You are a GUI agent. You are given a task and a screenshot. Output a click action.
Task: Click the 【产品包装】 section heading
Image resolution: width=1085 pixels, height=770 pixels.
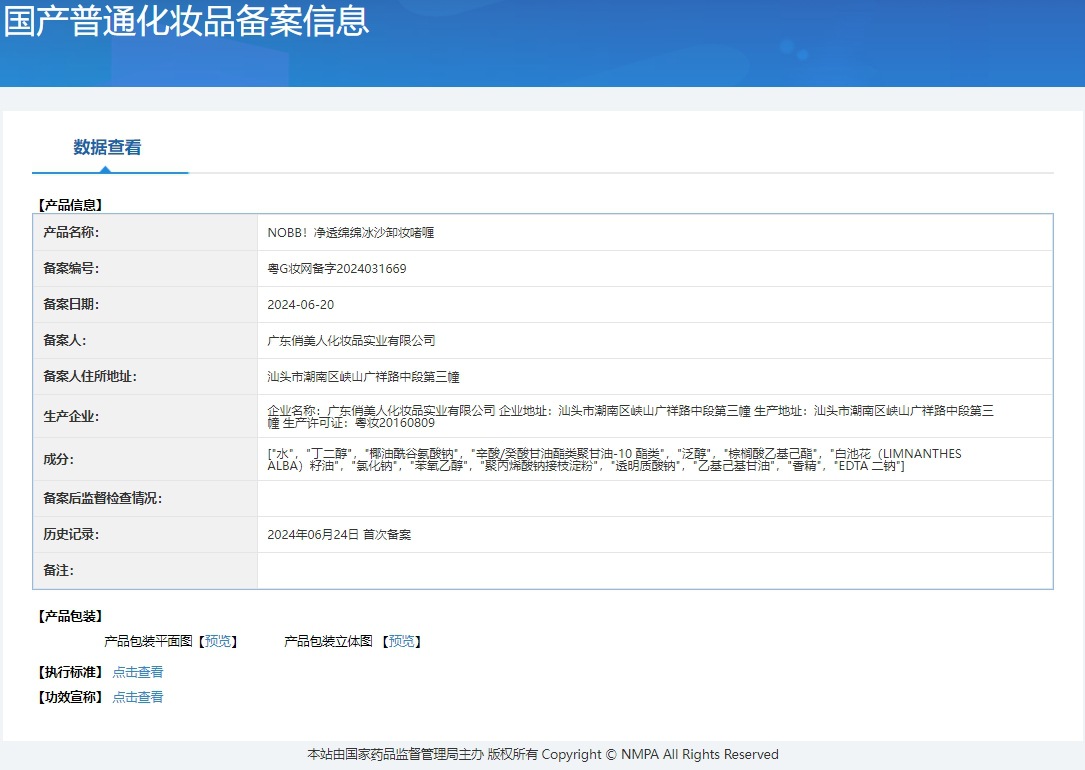coord(70,616)
